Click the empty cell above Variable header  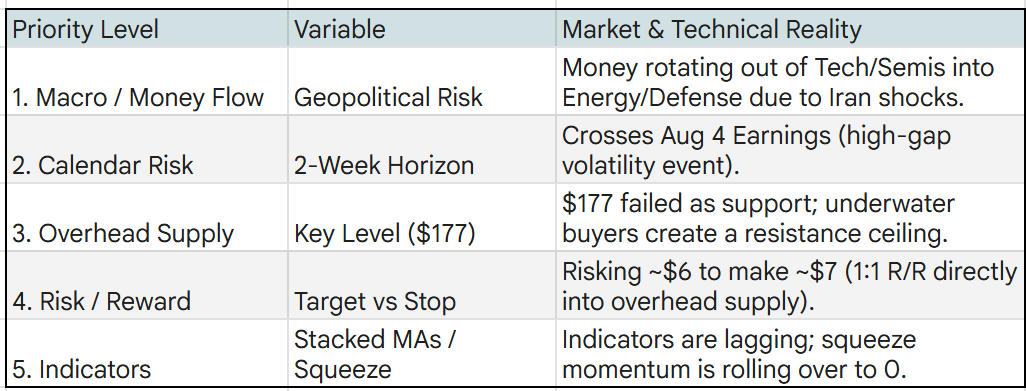(x=422, y=4)
